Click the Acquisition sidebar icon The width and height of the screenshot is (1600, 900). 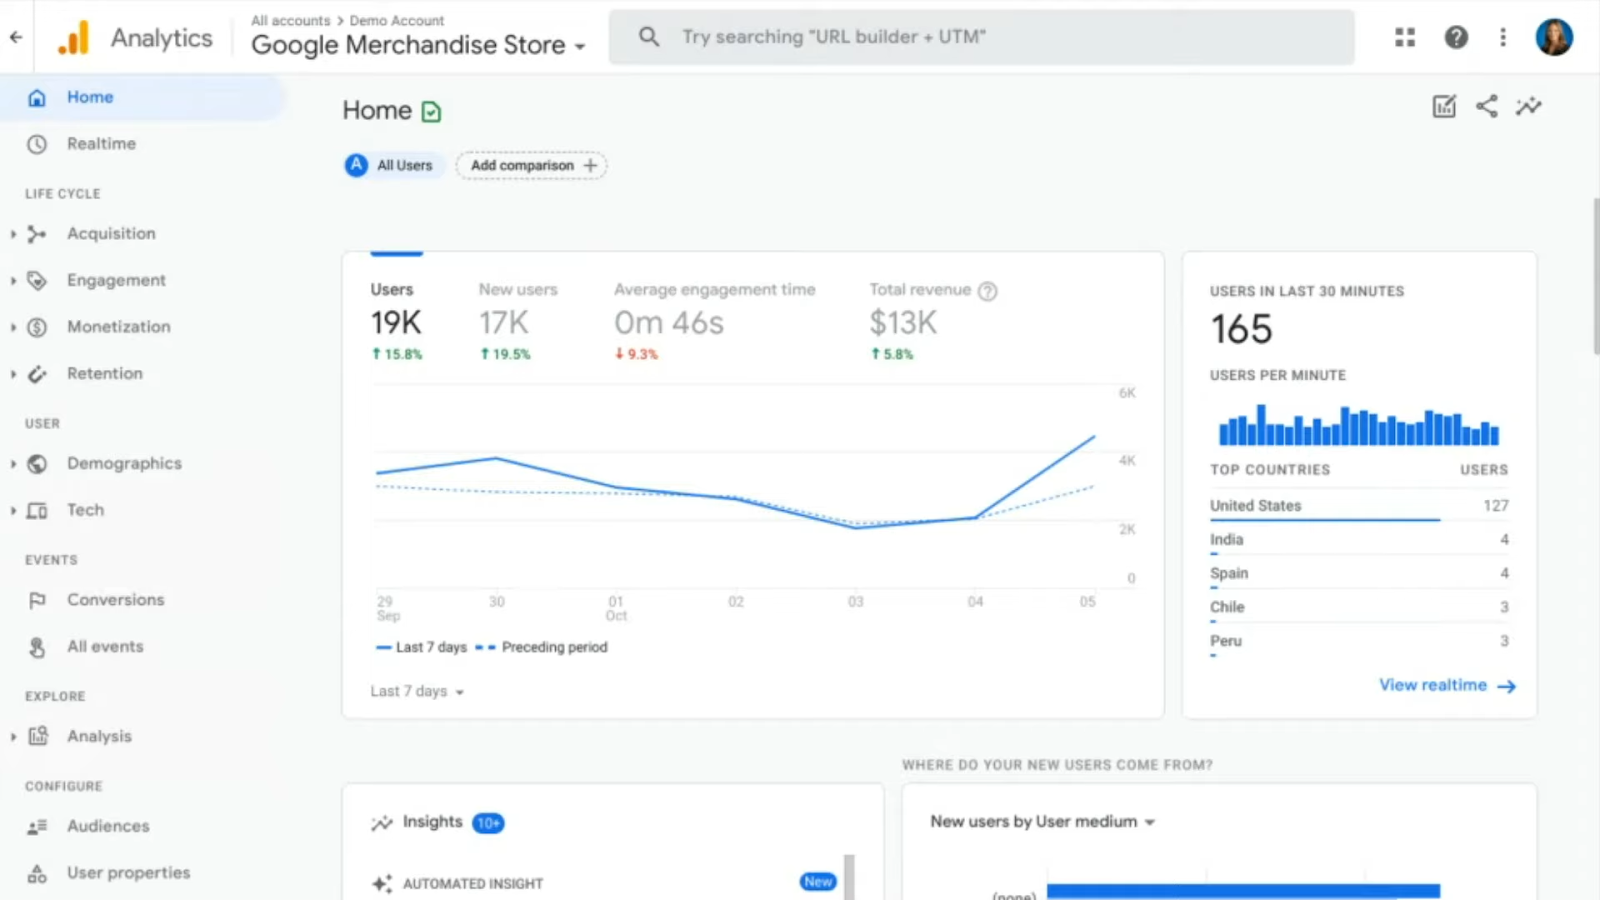pyautogui.click(x=37, y=234)
